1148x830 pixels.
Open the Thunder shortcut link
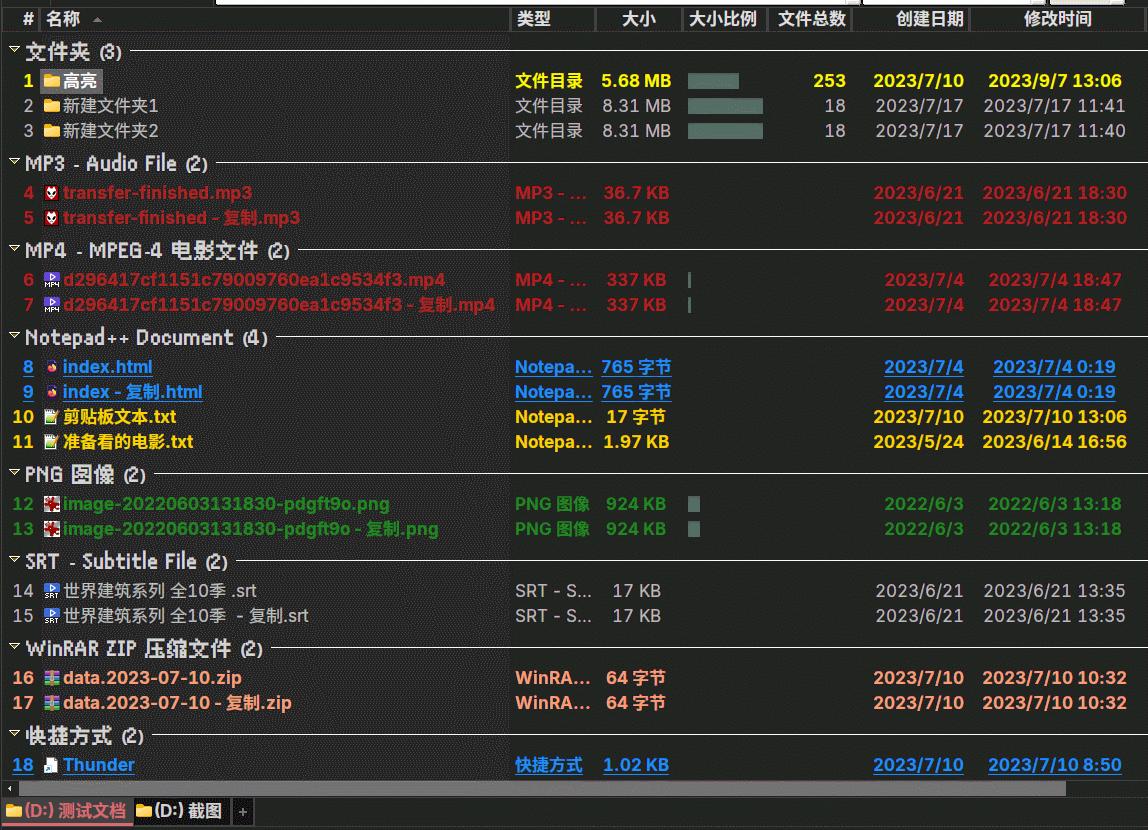98,765
